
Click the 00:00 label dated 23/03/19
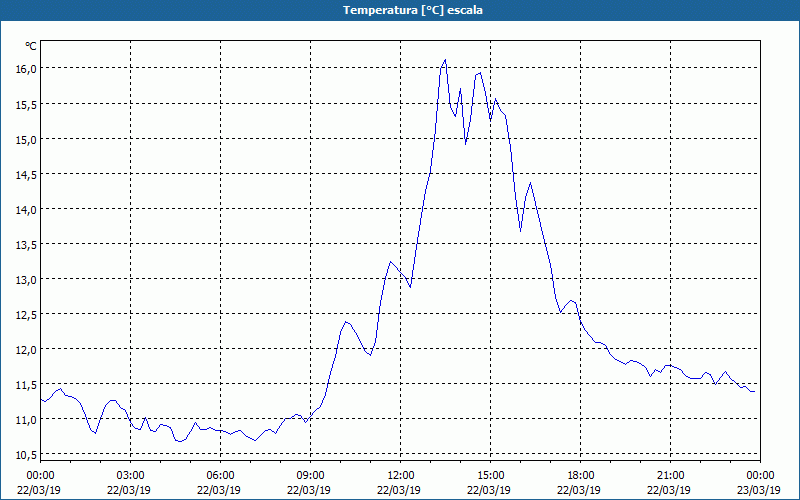(x=760, y=476)
